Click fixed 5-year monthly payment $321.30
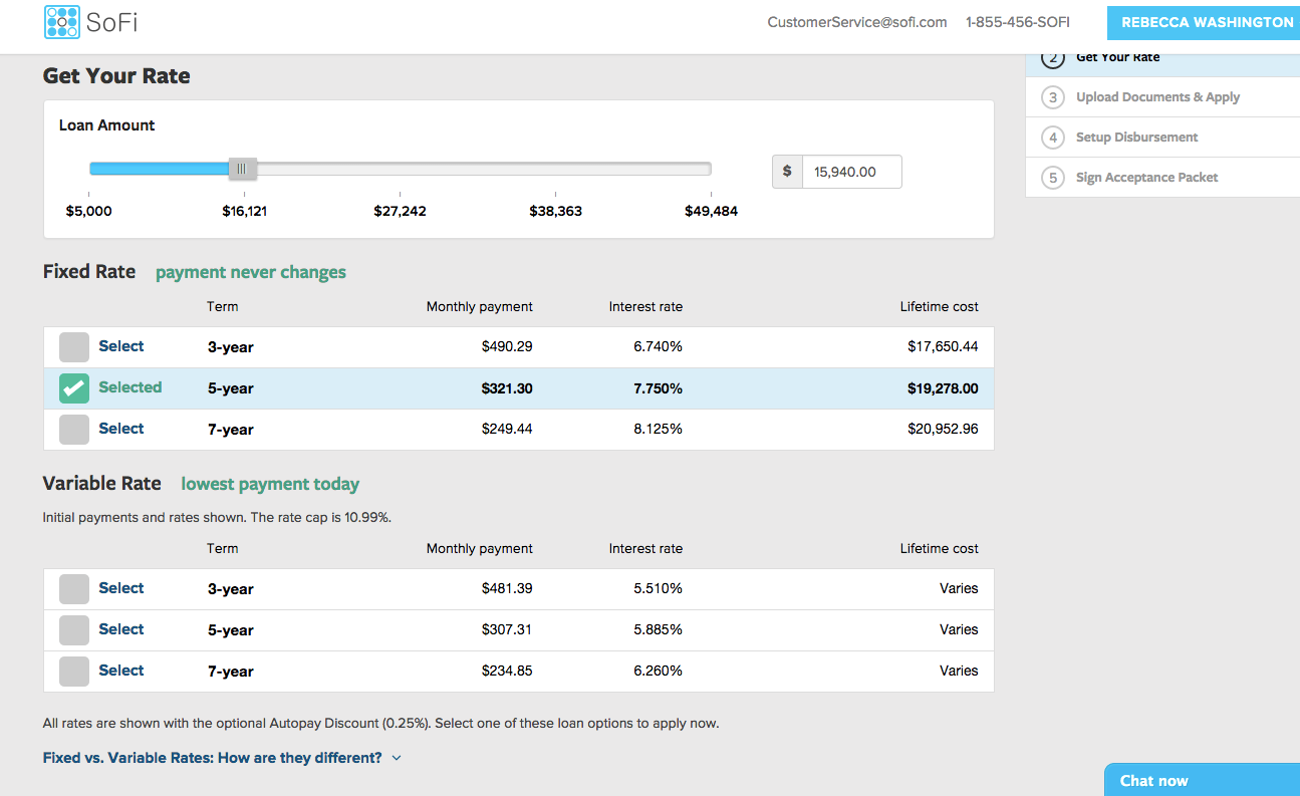The width and height of the screenshot is (1300, 796). tap(506, 388)
